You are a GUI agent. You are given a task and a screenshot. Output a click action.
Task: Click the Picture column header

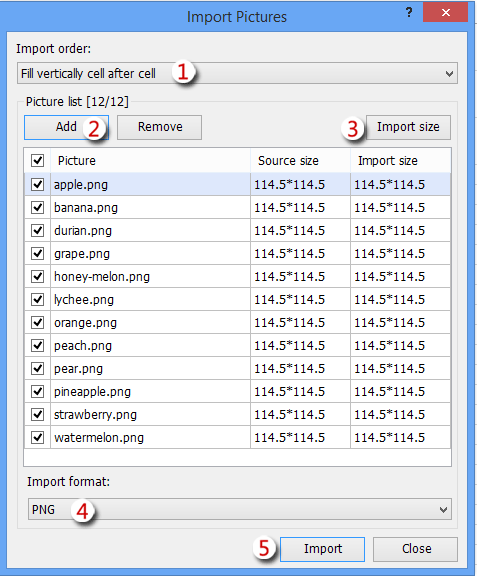click(150, 161)
